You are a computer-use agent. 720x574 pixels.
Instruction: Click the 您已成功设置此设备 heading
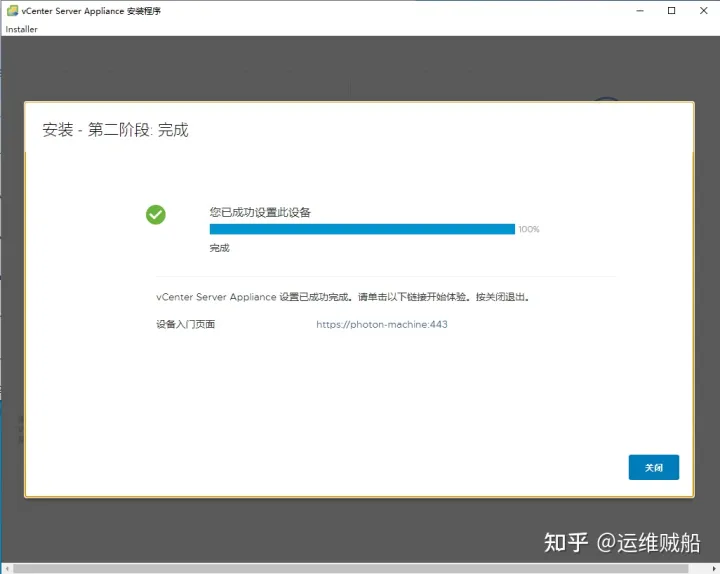click(x=260, y=212)
